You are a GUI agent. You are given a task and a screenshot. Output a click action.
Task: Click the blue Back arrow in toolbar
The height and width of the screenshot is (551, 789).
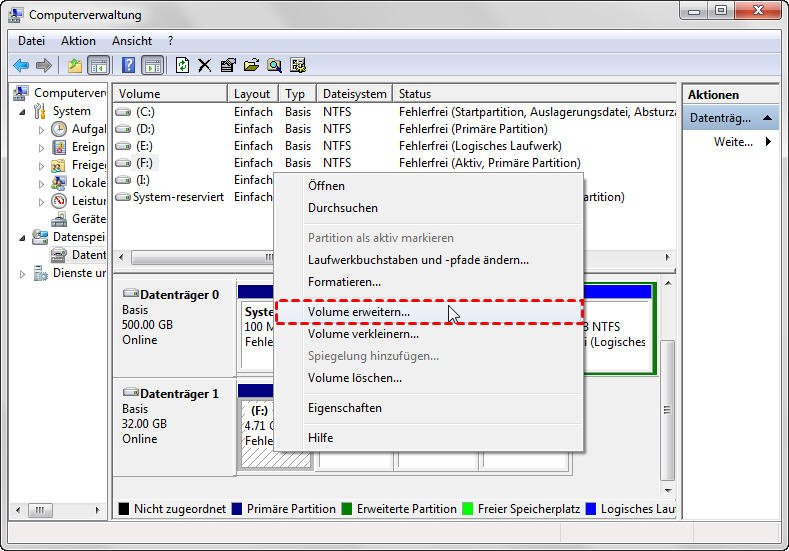click(x=21, y=65)
